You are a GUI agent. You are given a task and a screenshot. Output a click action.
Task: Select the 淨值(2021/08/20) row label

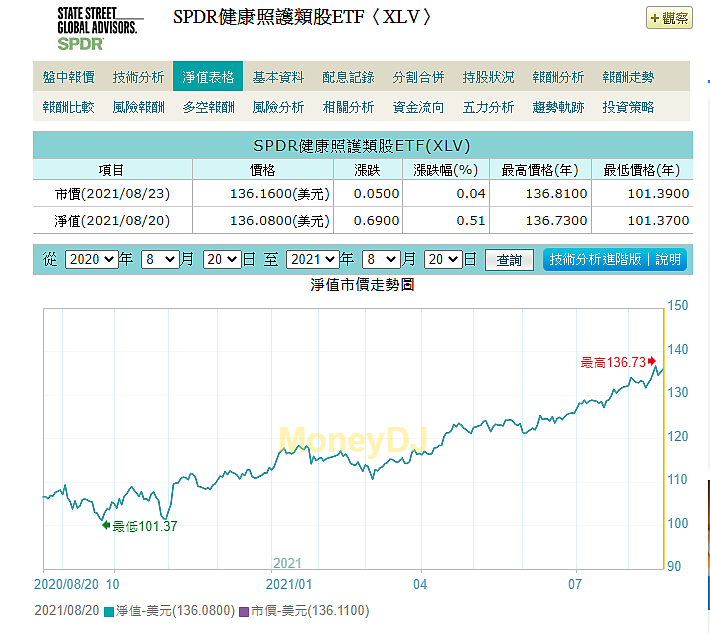point(112,221)
